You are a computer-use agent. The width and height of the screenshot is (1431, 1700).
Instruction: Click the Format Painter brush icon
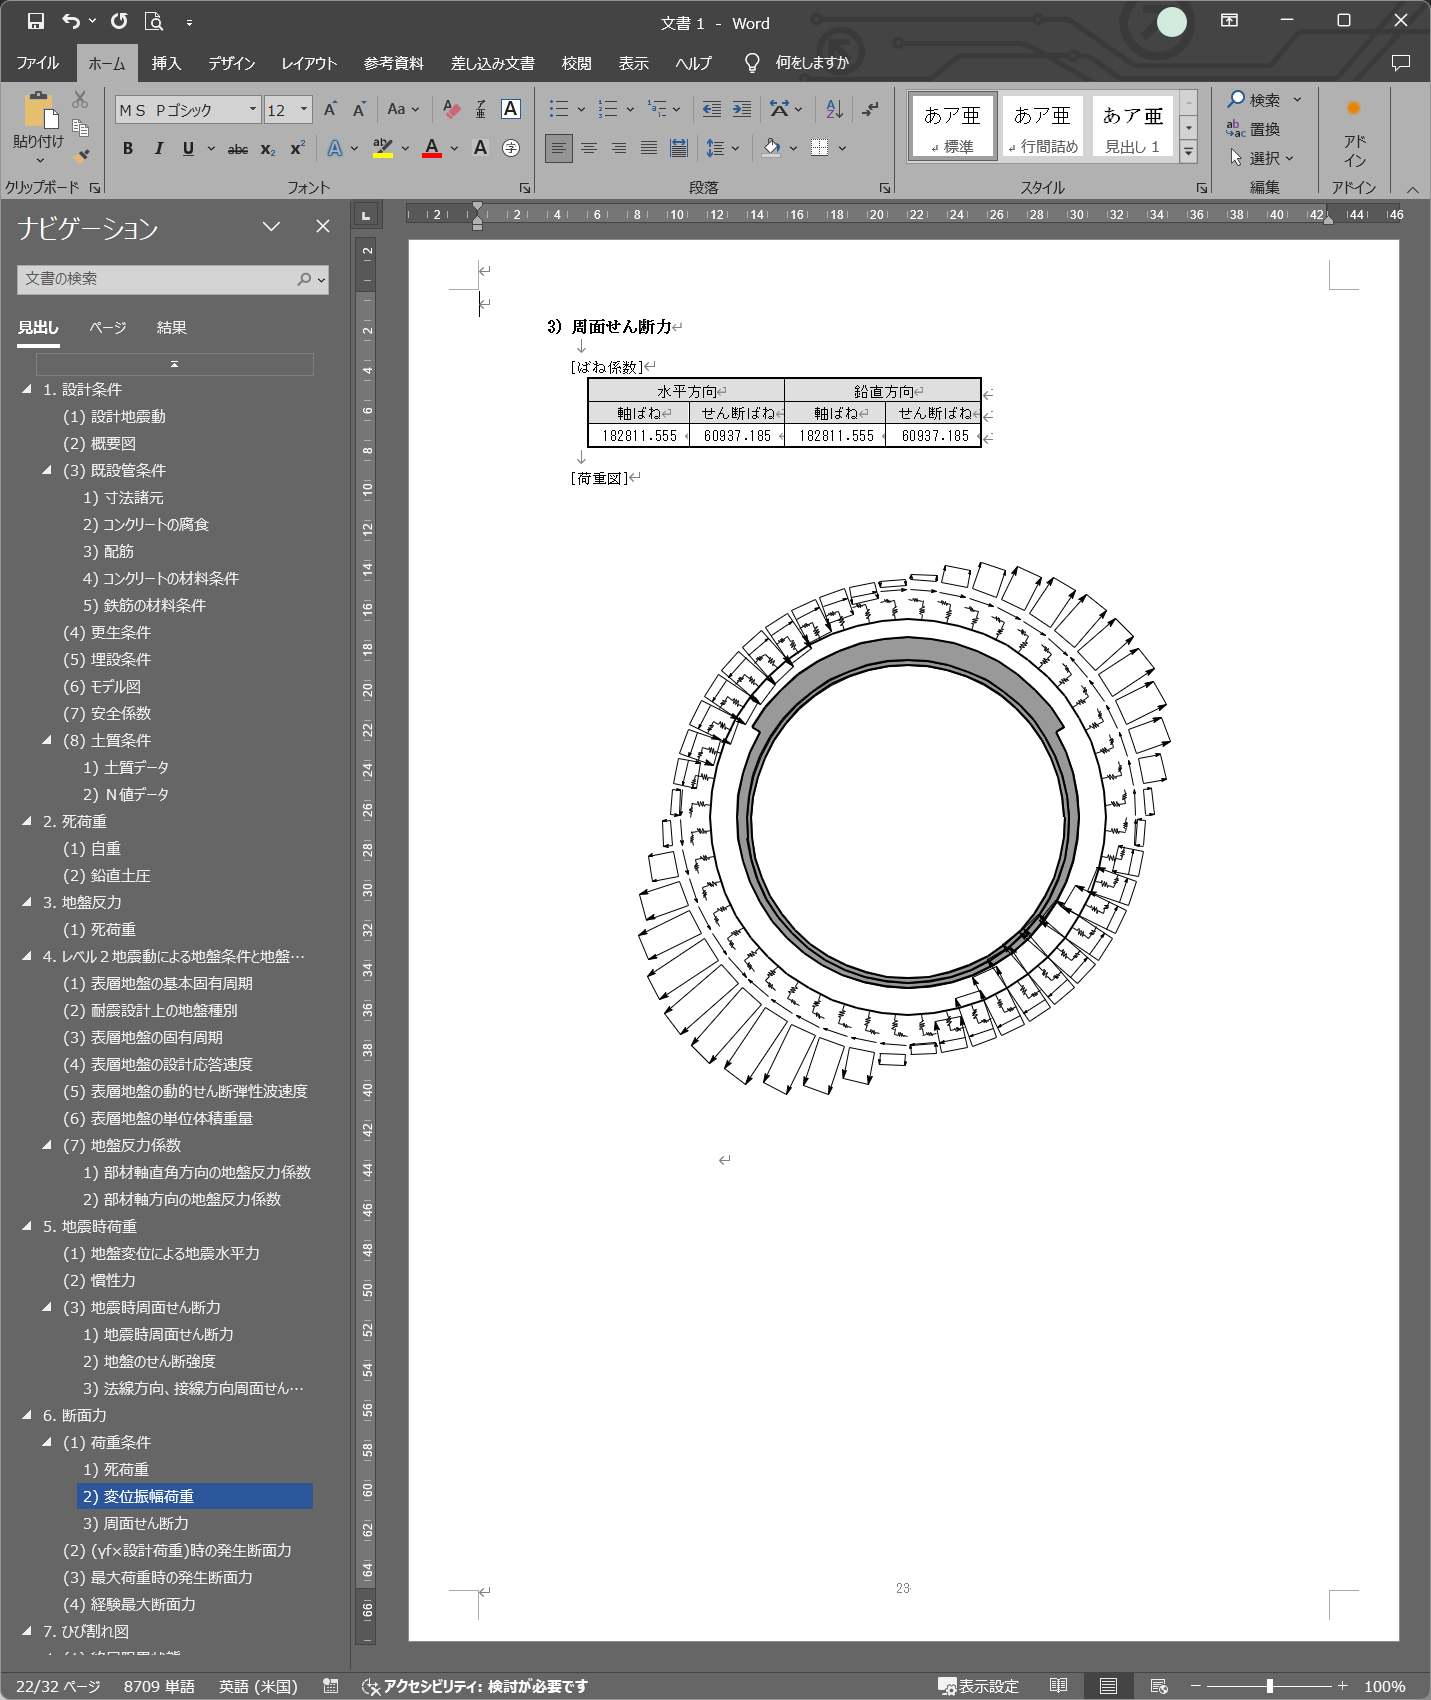[x=80, y=155]
